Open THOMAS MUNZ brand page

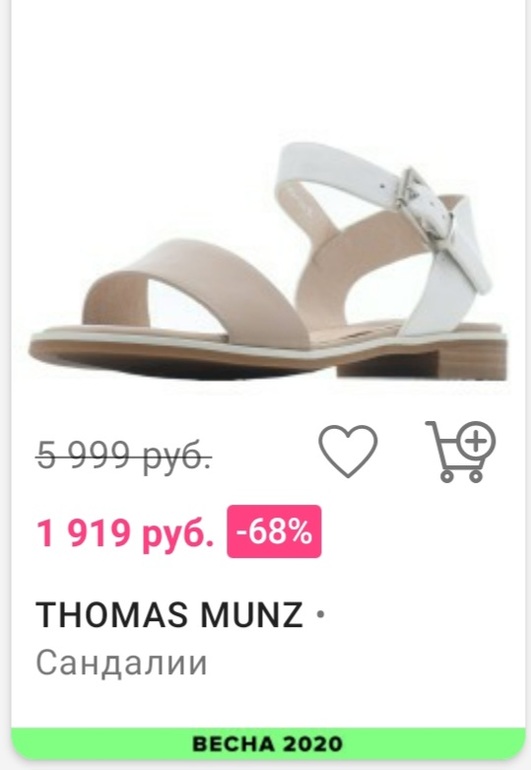169,614
